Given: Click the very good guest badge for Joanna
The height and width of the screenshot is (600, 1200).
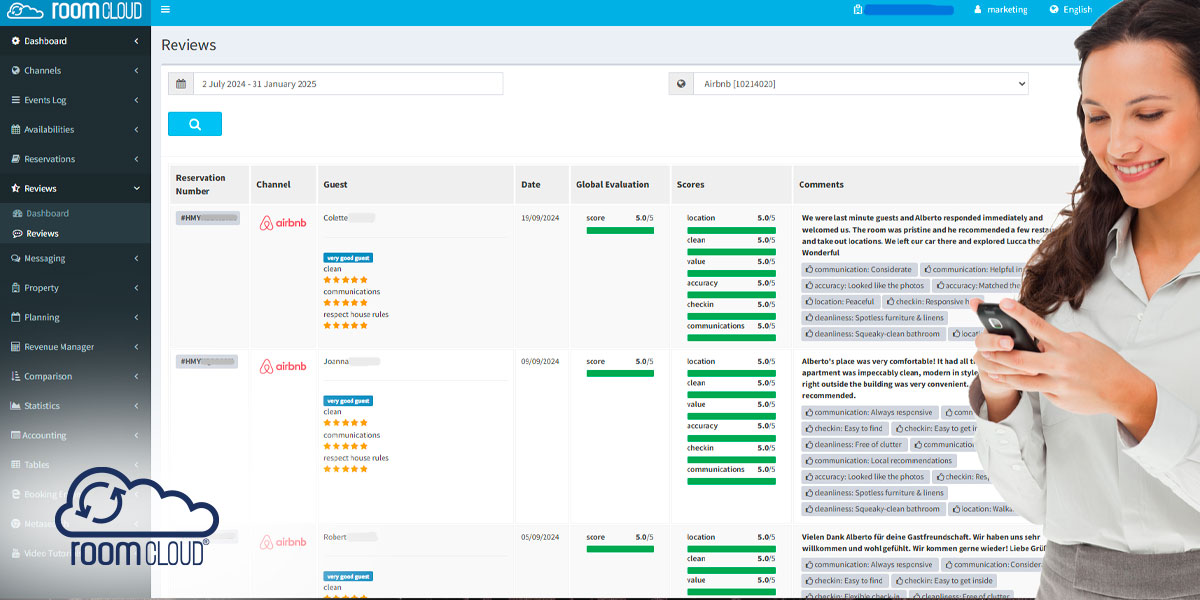Looking at the screenshot, I should [x=348, y=400].
